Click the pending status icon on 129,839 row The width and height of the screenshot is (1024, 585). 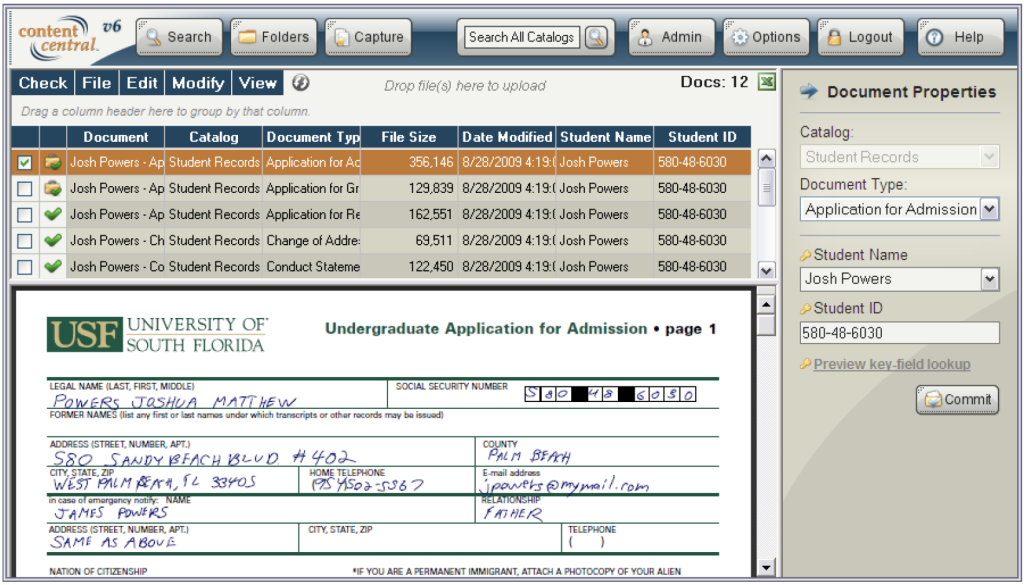click(x=53, y=189)
